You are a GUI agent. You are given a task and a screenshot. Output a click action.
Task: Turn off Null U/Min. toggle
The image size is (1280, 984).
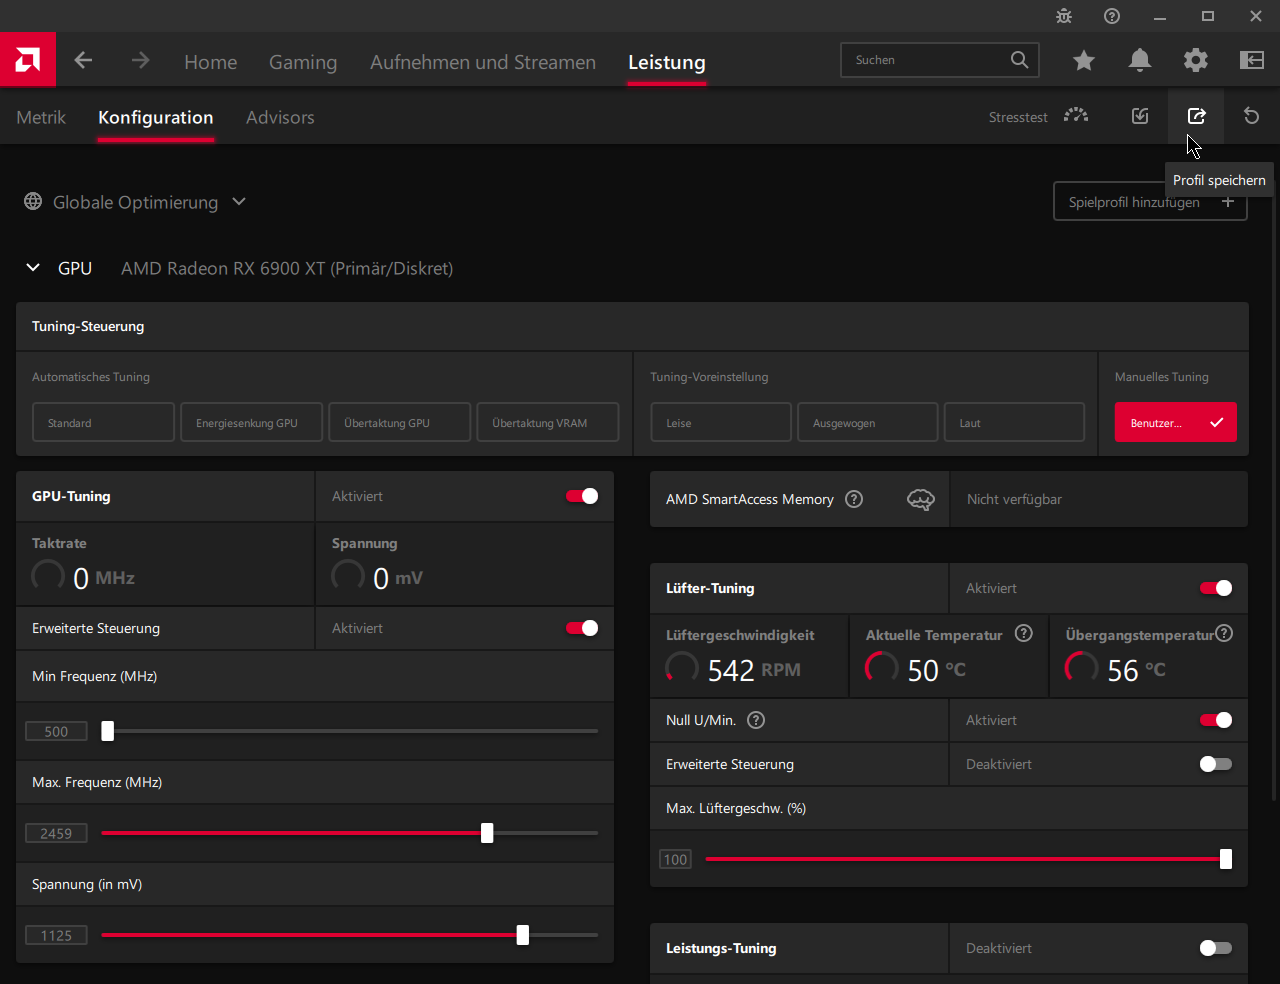[x=1215, y=720]
